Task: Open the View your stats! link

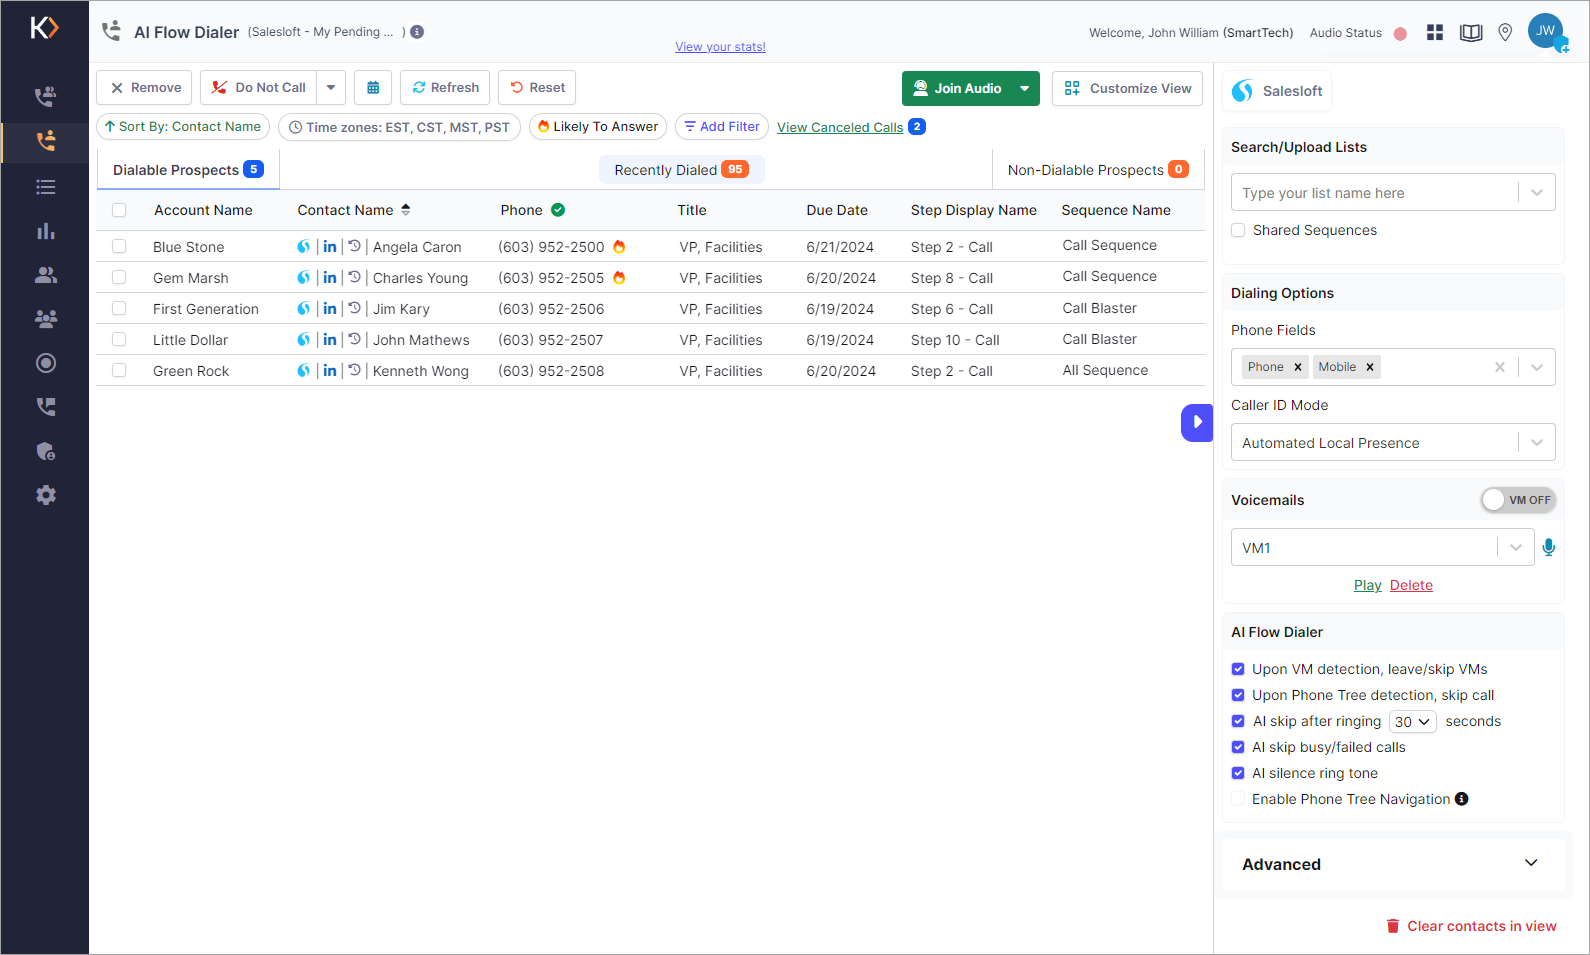Action: [720, 47]
